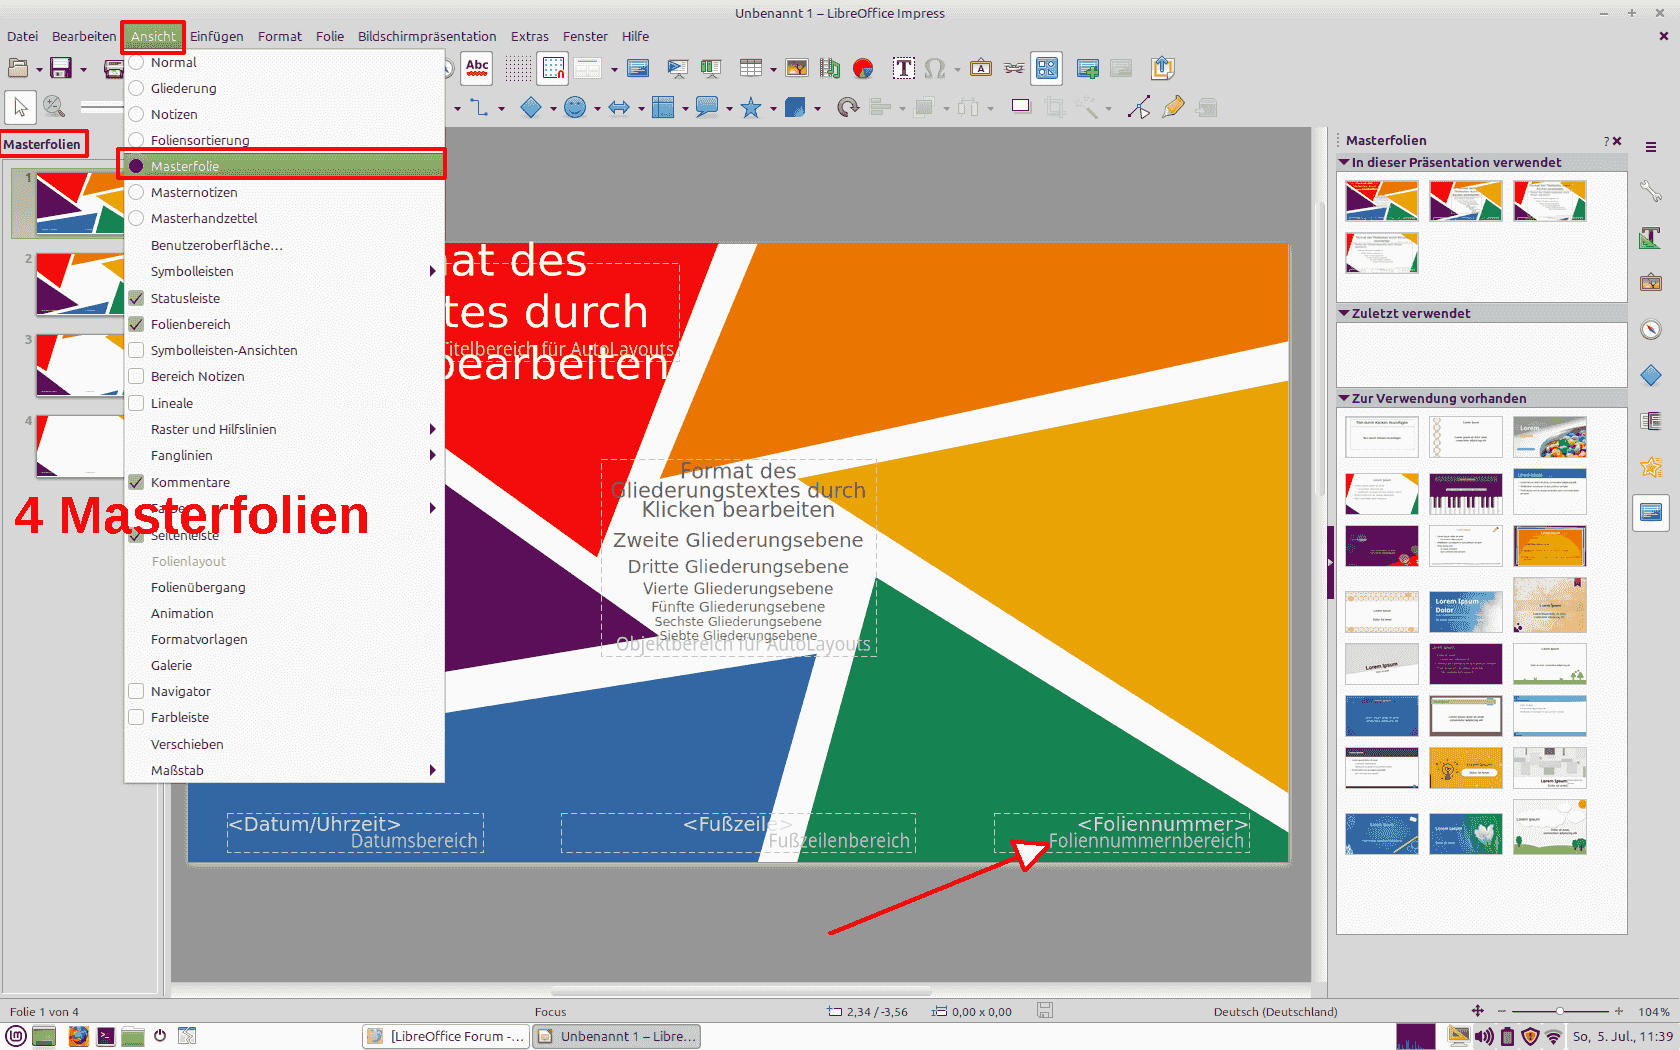Viewport: 1680px width, 1050px height.
Task: Collapse In dieser Präsentation verwendet section
Action: (x=1344, y=162)
